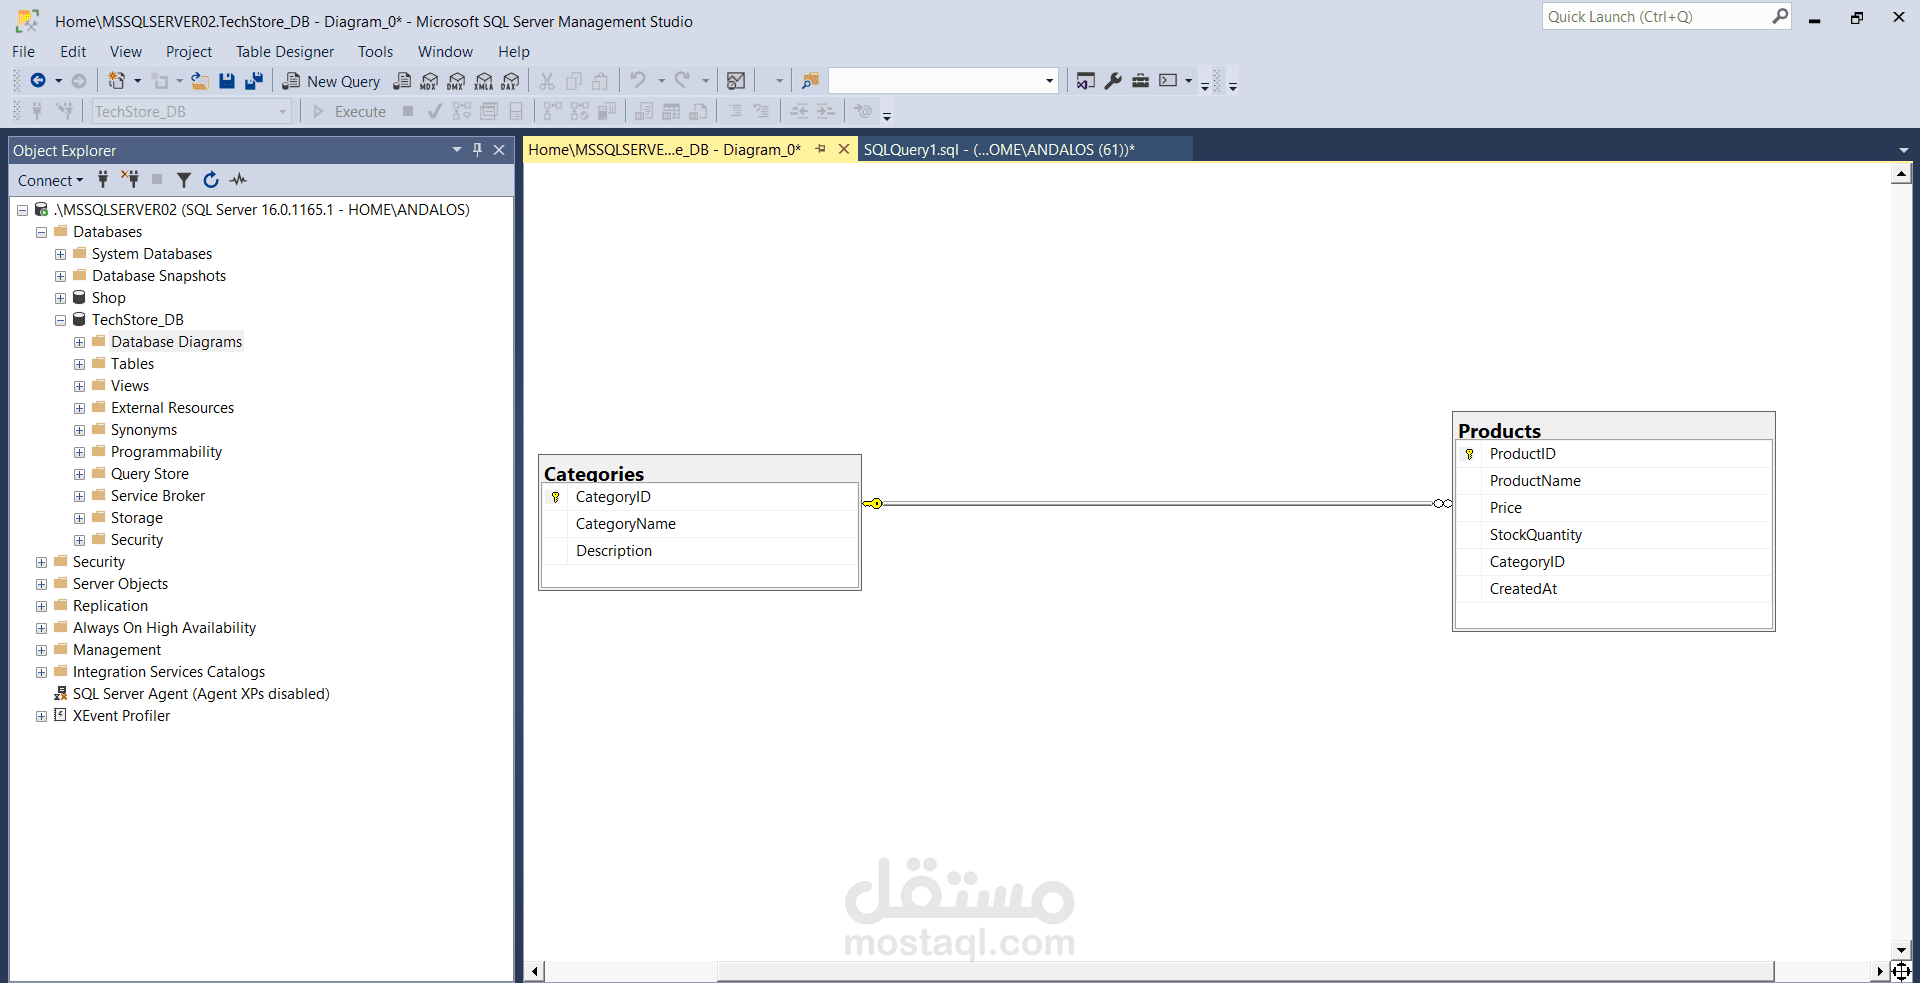
Task: Open a Database Engine Query icon next to New Query
Action: [x=402, y=81]
